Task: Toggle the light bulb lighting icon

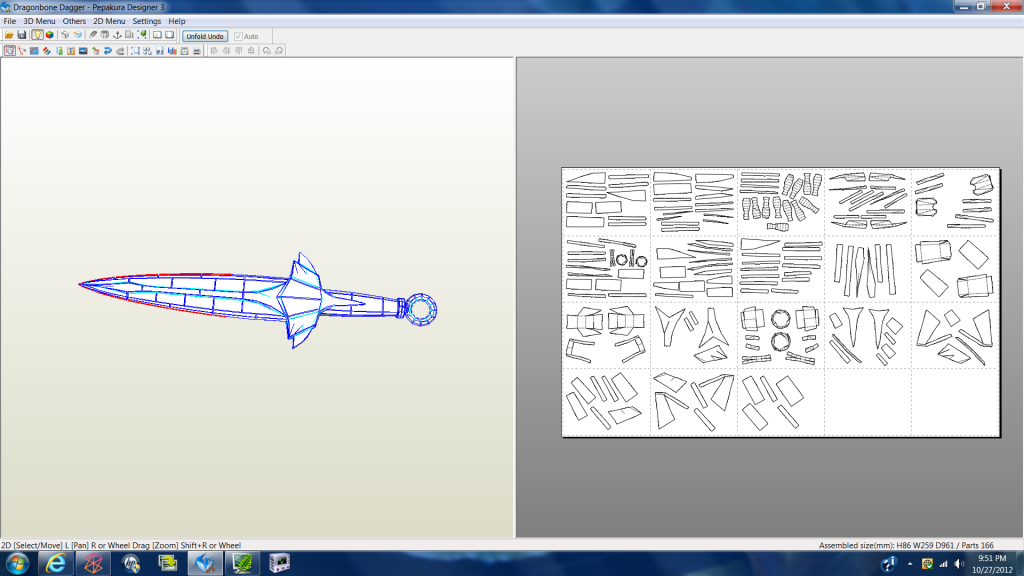Action: point(37,35)
